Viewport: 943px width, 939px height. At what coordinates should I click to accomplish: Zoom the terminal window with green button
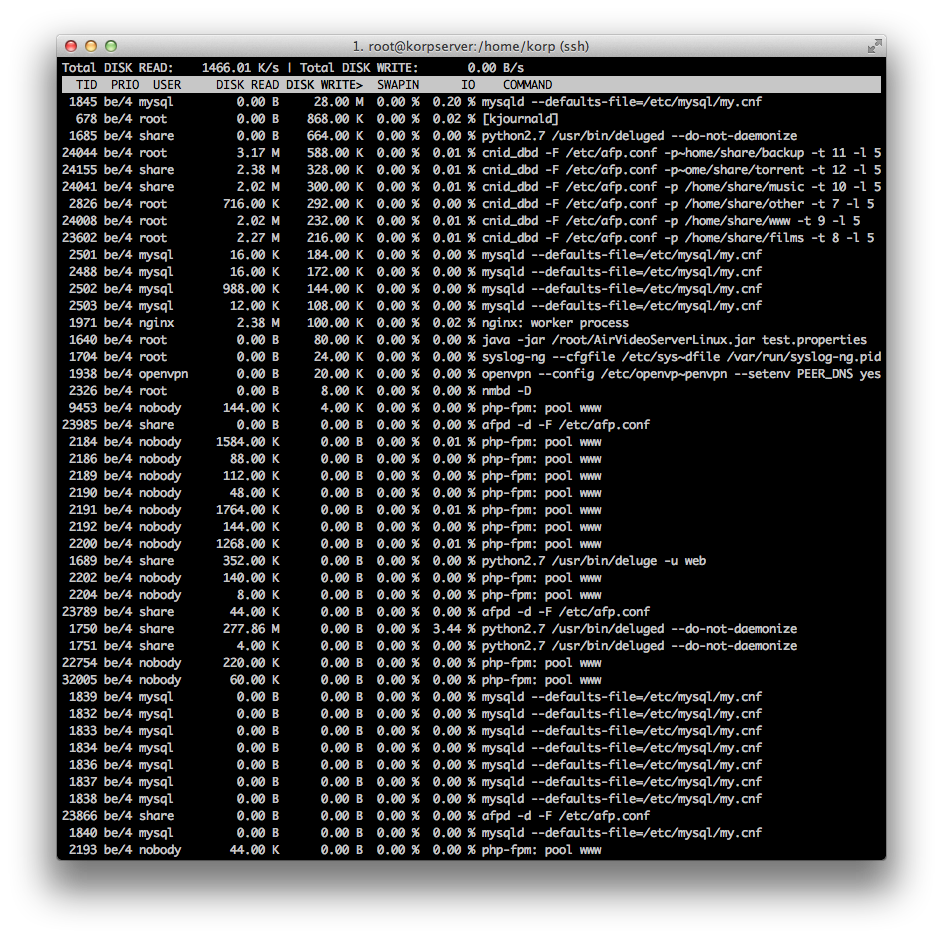[111, 46]
